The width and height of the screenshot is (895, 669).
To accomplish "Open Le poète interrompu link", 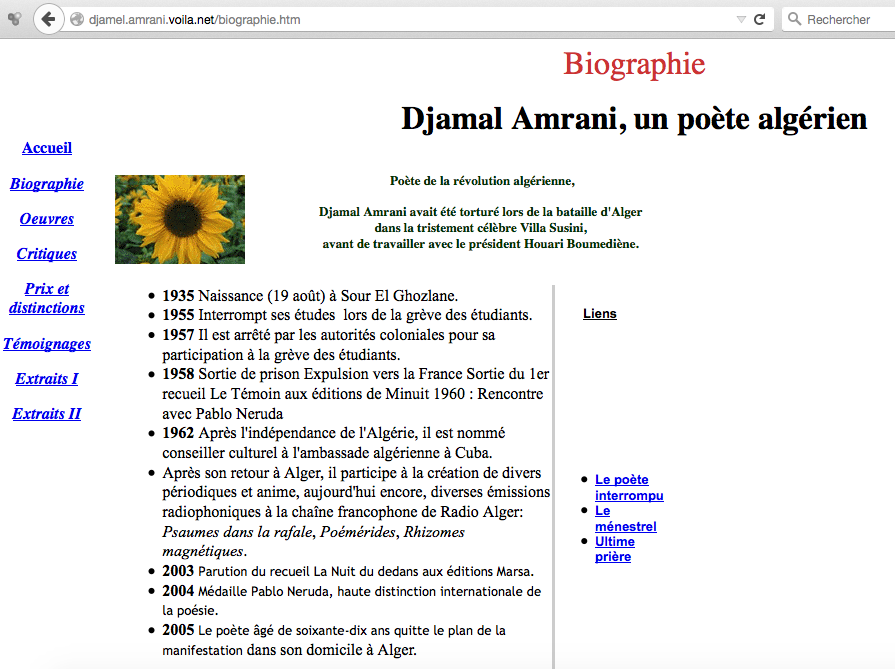I will coord(629,487).
